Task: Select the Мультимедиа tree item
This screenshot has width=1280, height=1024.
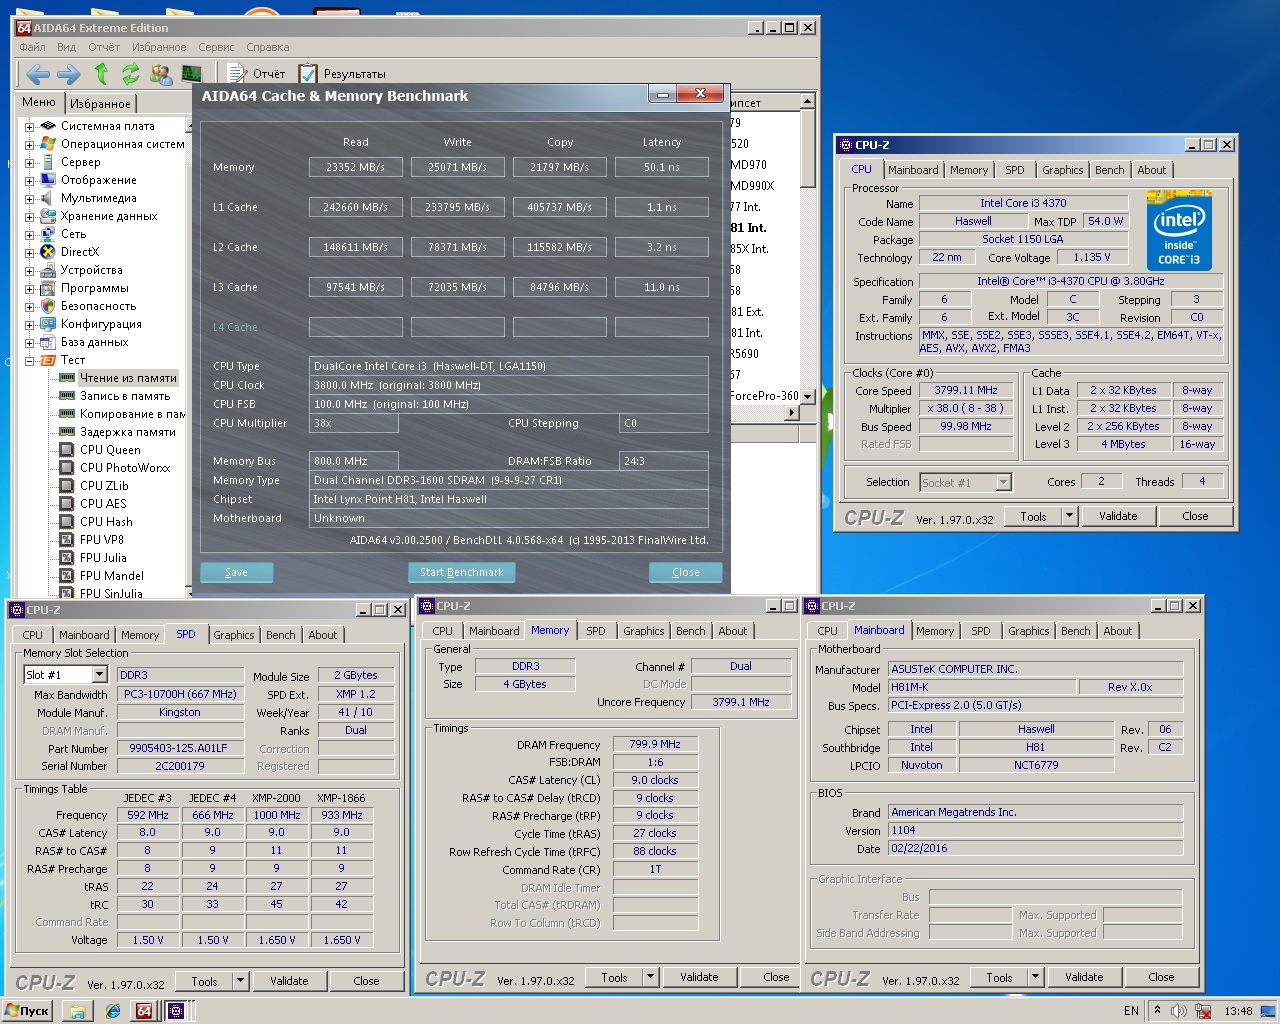Action: tap(98, 198)
